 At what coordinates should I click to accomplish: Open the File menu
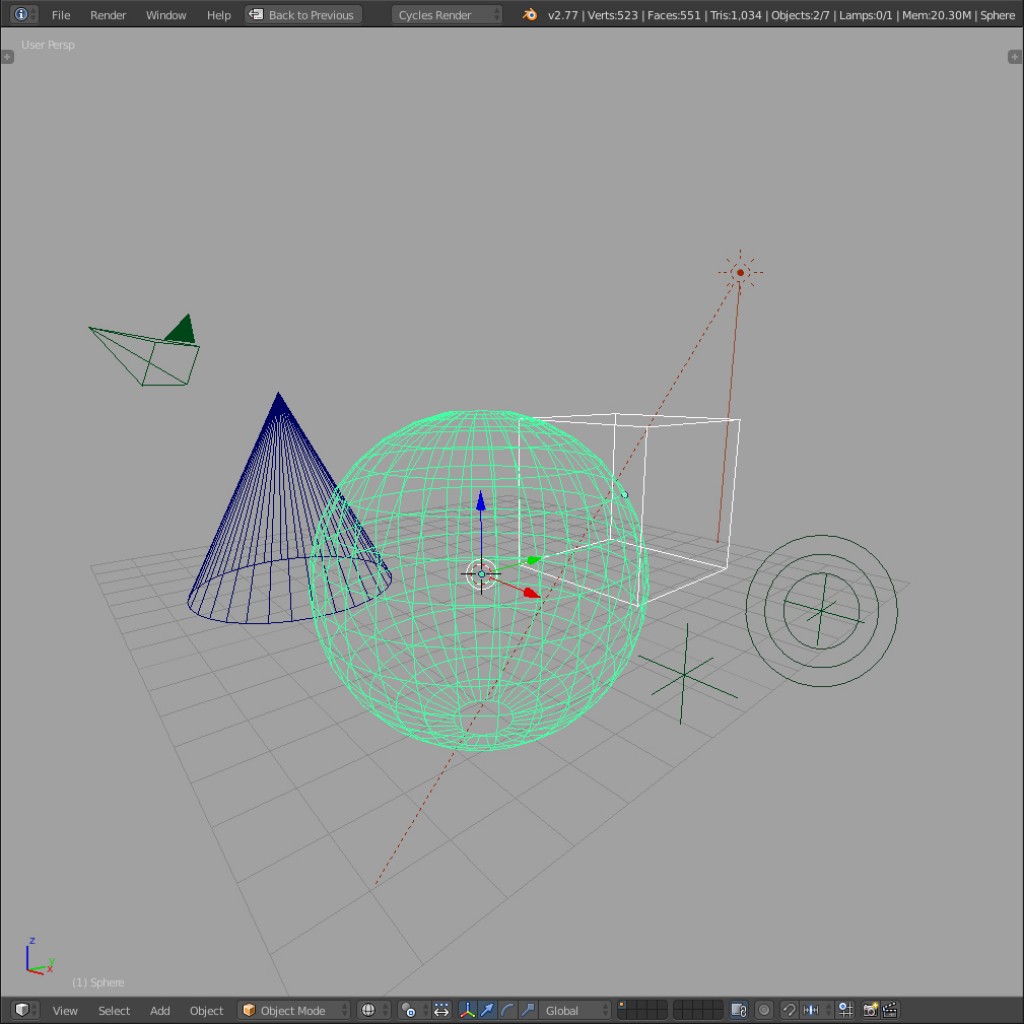(x=60, y=15)
